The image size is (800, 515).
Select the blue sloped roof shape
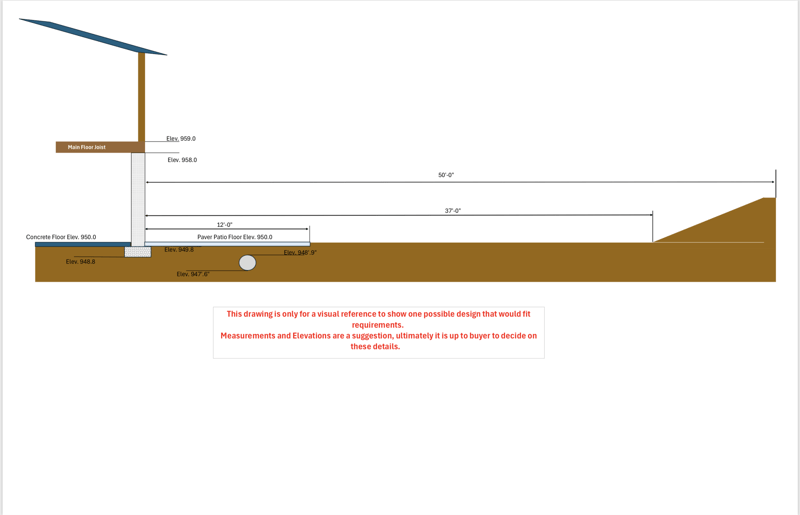pos(93,37)
